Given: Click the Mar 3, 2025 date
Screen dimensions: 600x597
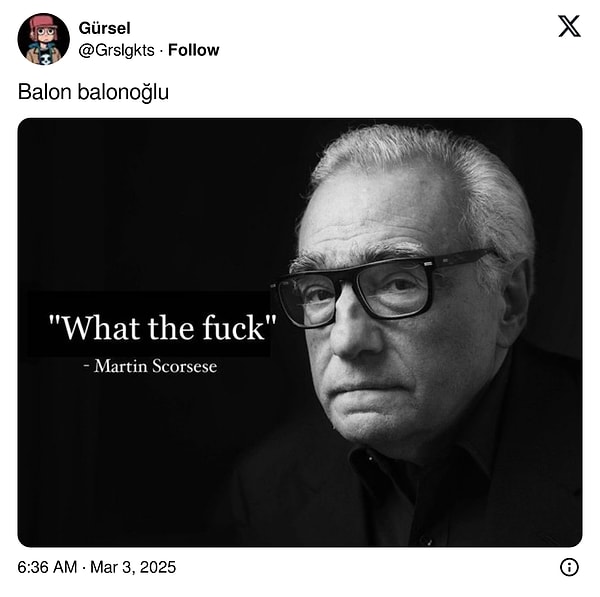Looking at the screenshot, I should point(133,567).
